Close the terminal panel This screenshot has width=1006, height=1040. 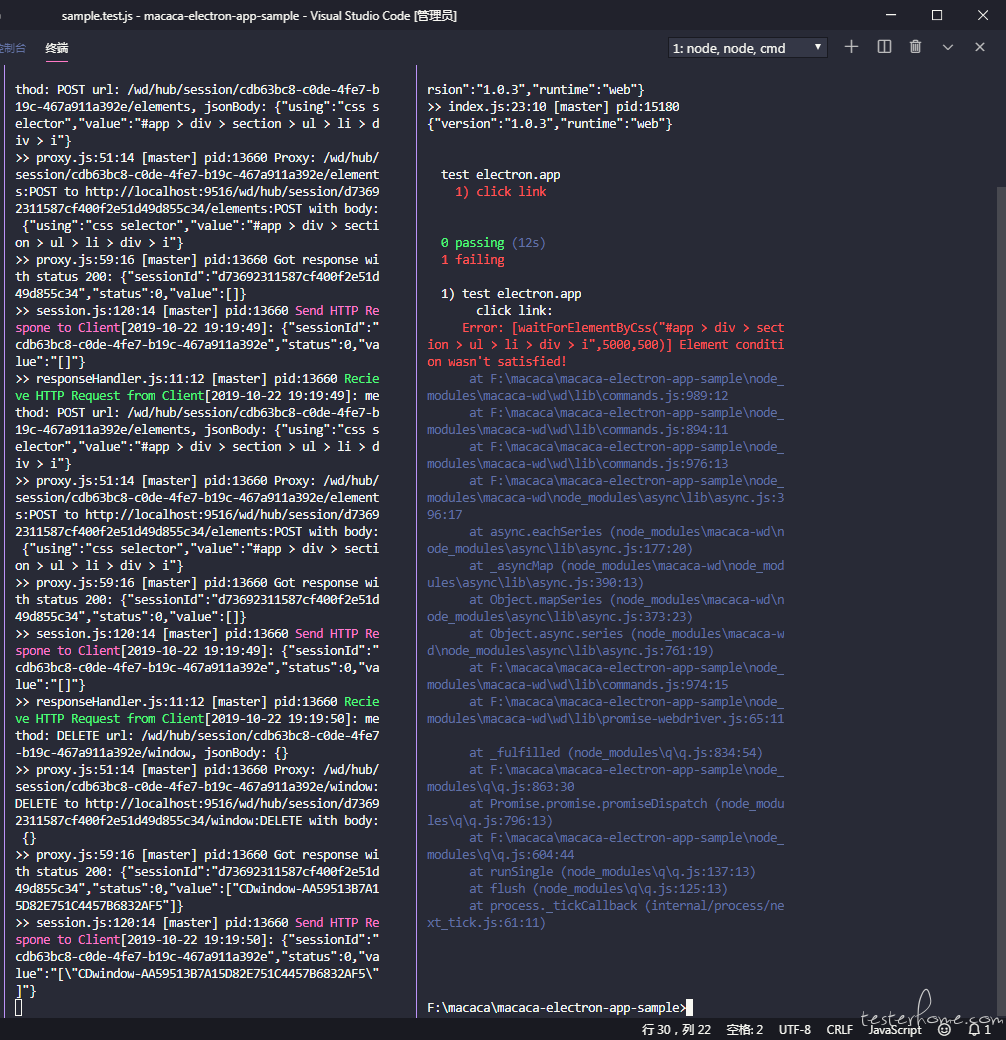979,47
